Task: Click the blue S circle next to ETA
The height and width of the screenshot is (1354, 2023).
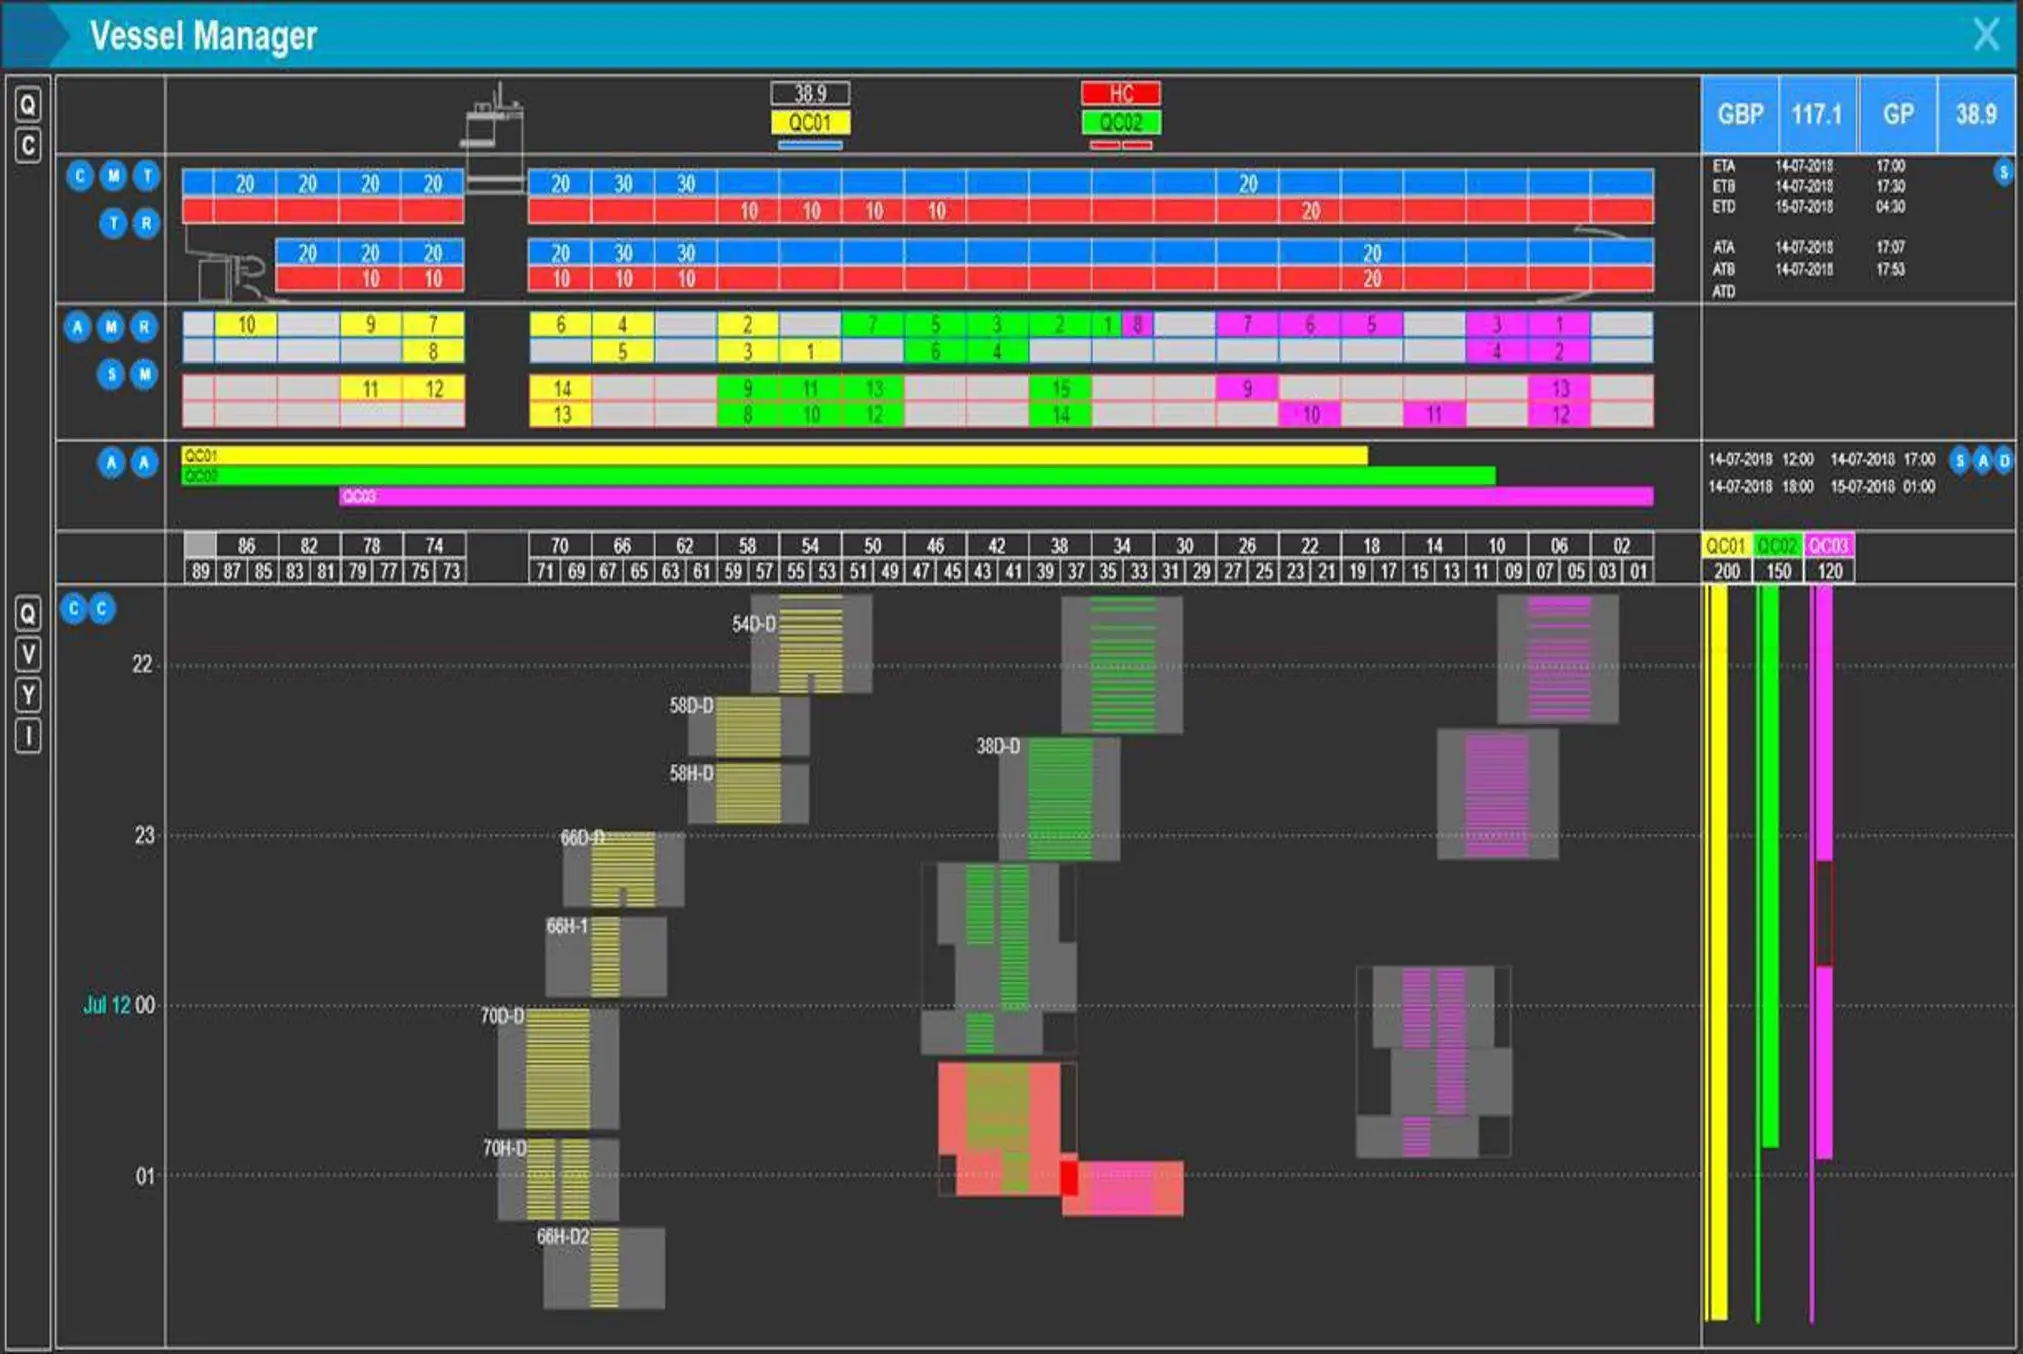Action: (2003, 172)
